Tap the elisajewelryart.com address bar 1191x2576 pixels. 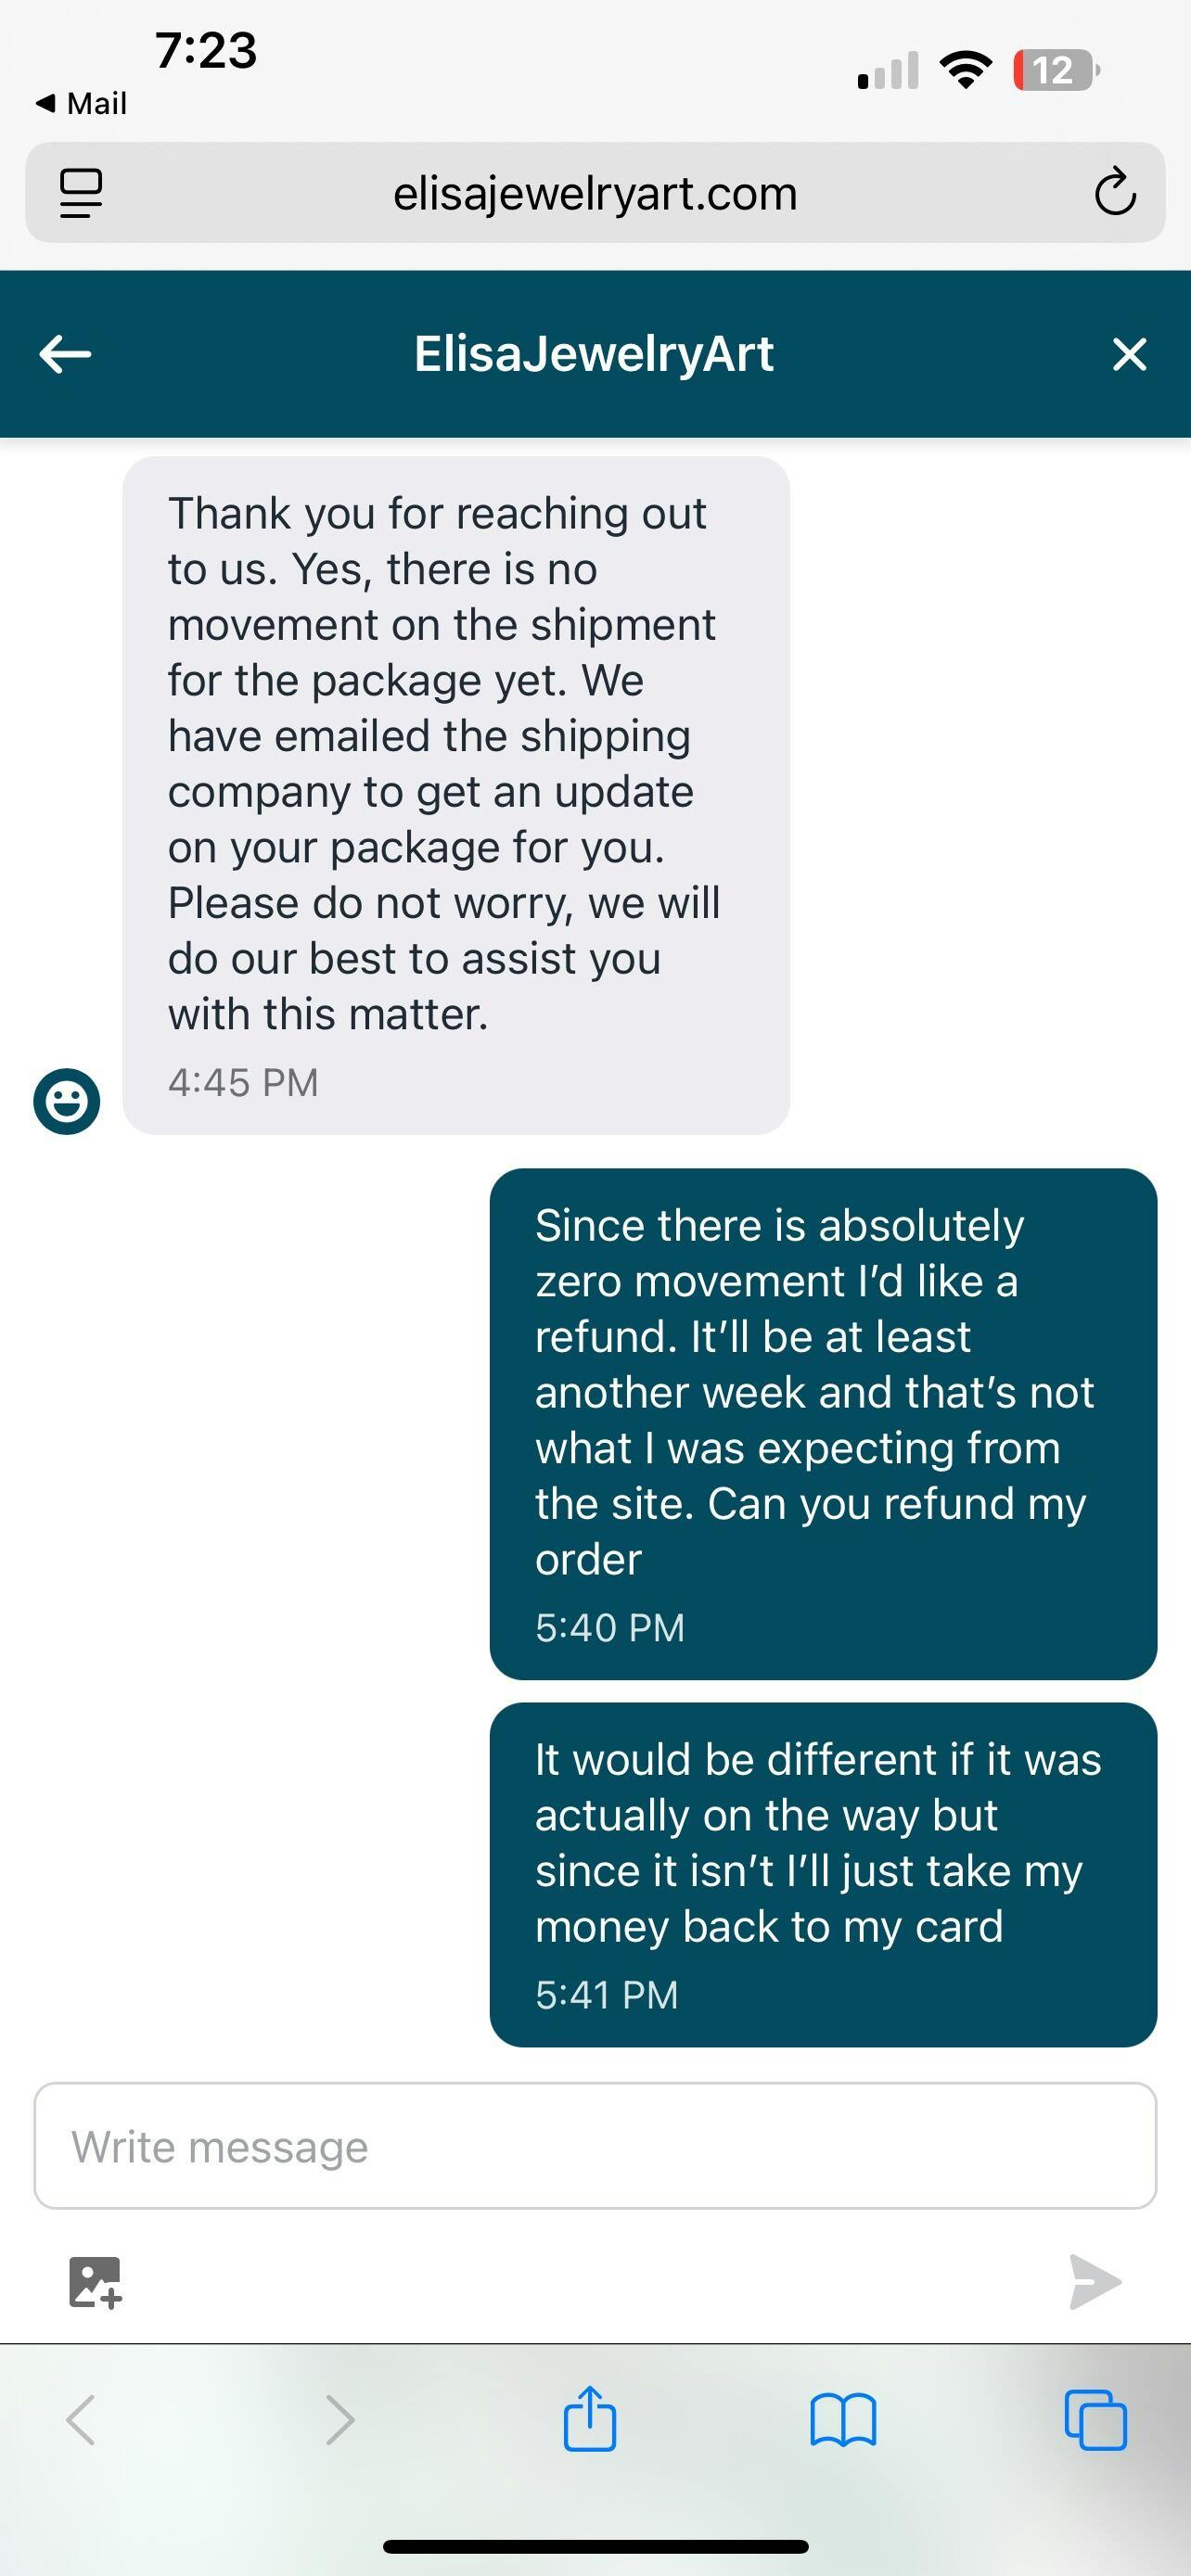tap(595, 193)
